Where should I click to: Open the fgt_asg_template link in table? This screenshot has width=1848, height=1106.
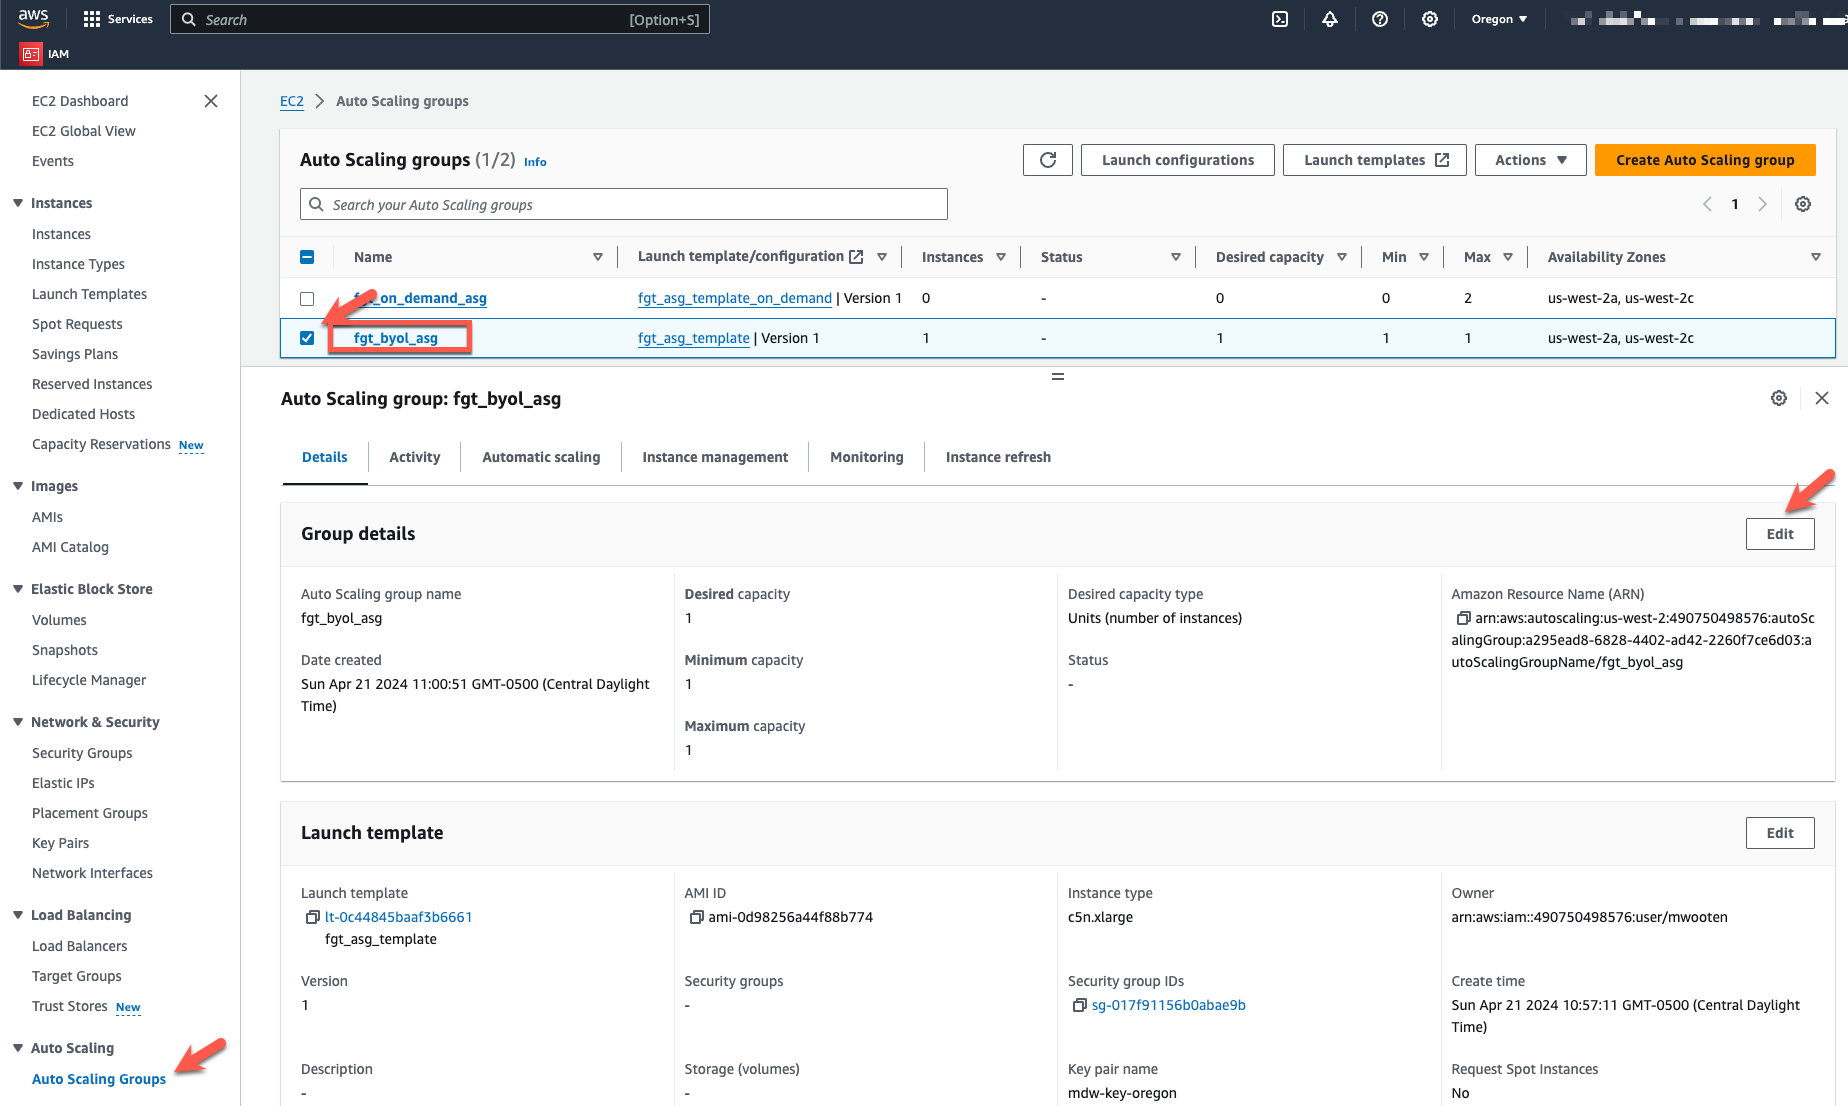pyautogui.click(x=694, y=338)
